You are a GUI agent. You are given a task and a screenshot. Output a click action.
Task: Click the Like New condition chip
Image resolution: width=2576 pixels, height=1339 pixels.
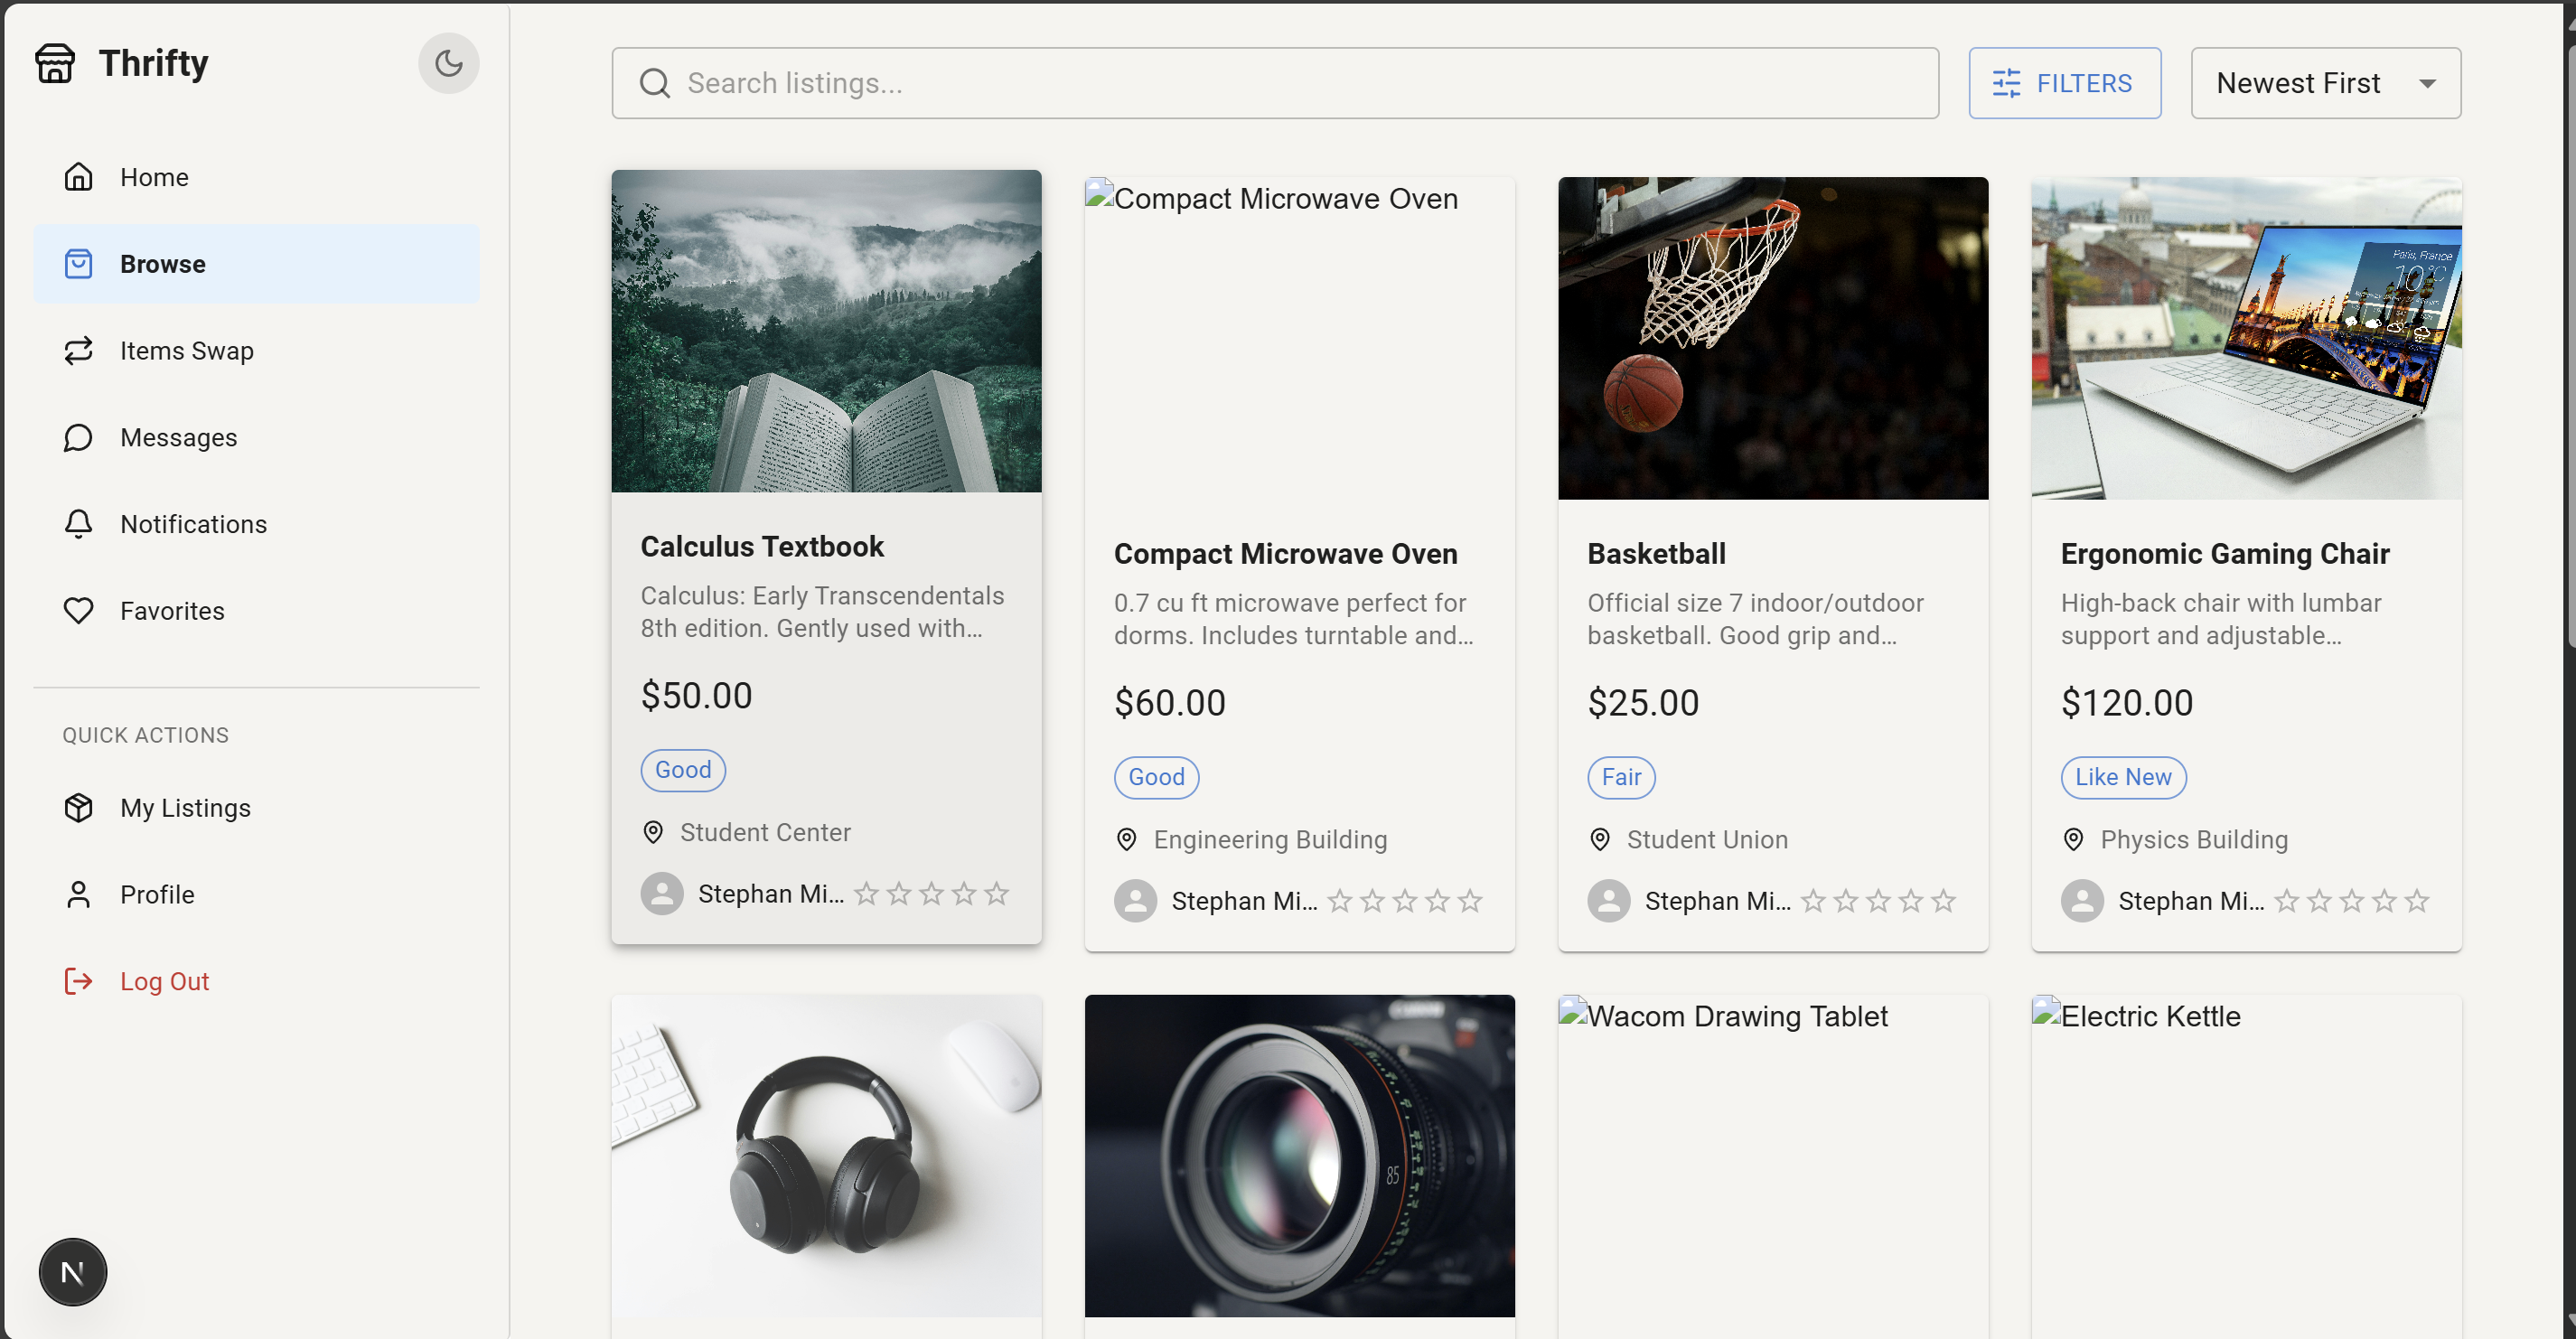click(x=2122, y=777)
